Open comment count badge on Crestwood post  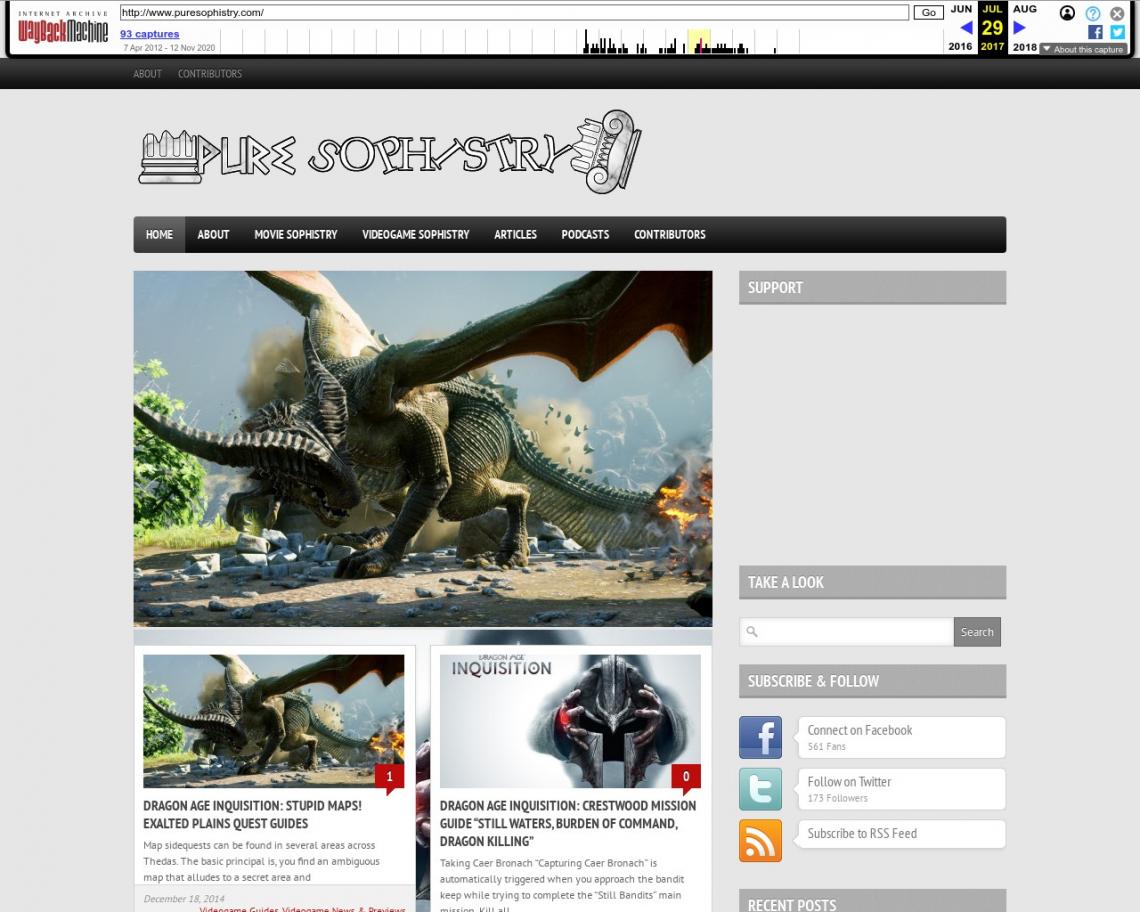click(686, 777)
